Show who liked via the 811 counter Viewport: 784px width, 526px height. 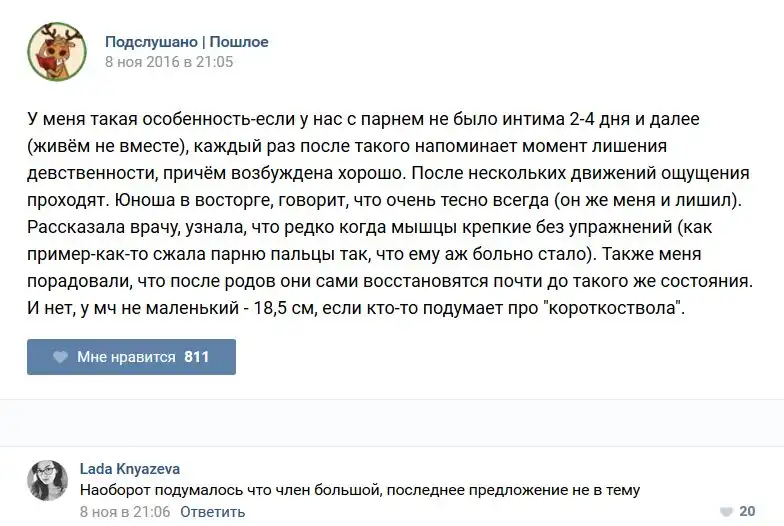coord(197,357)
